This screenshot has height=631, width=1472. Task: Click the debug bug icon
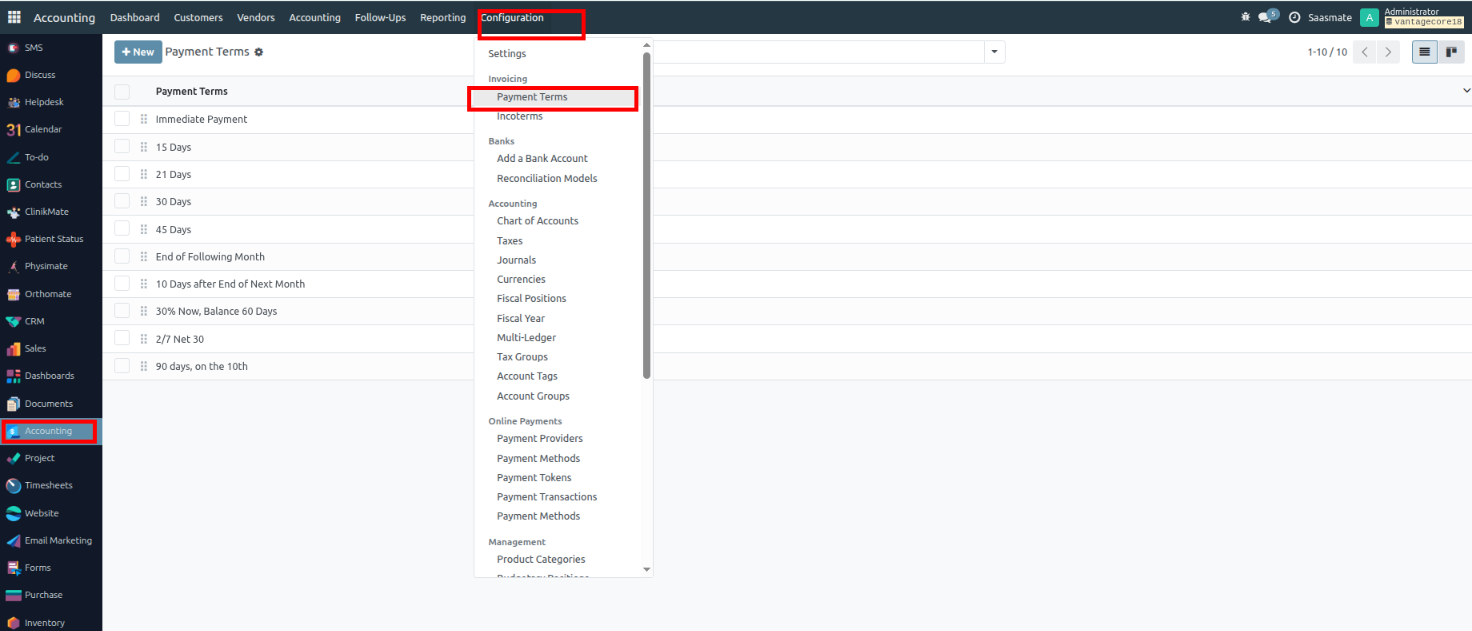(1245, 17)
